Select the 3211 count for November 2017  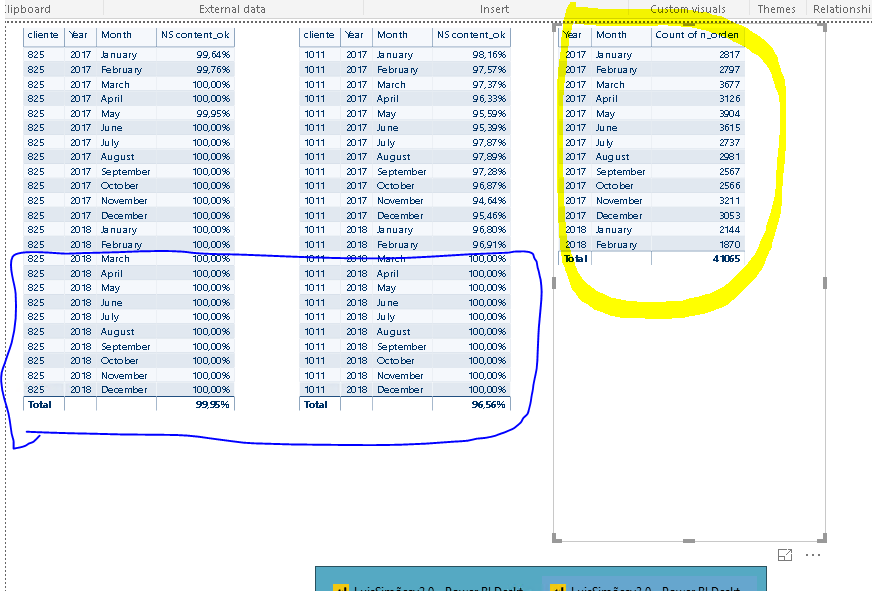pyautogui.click(x=729, y=201)
